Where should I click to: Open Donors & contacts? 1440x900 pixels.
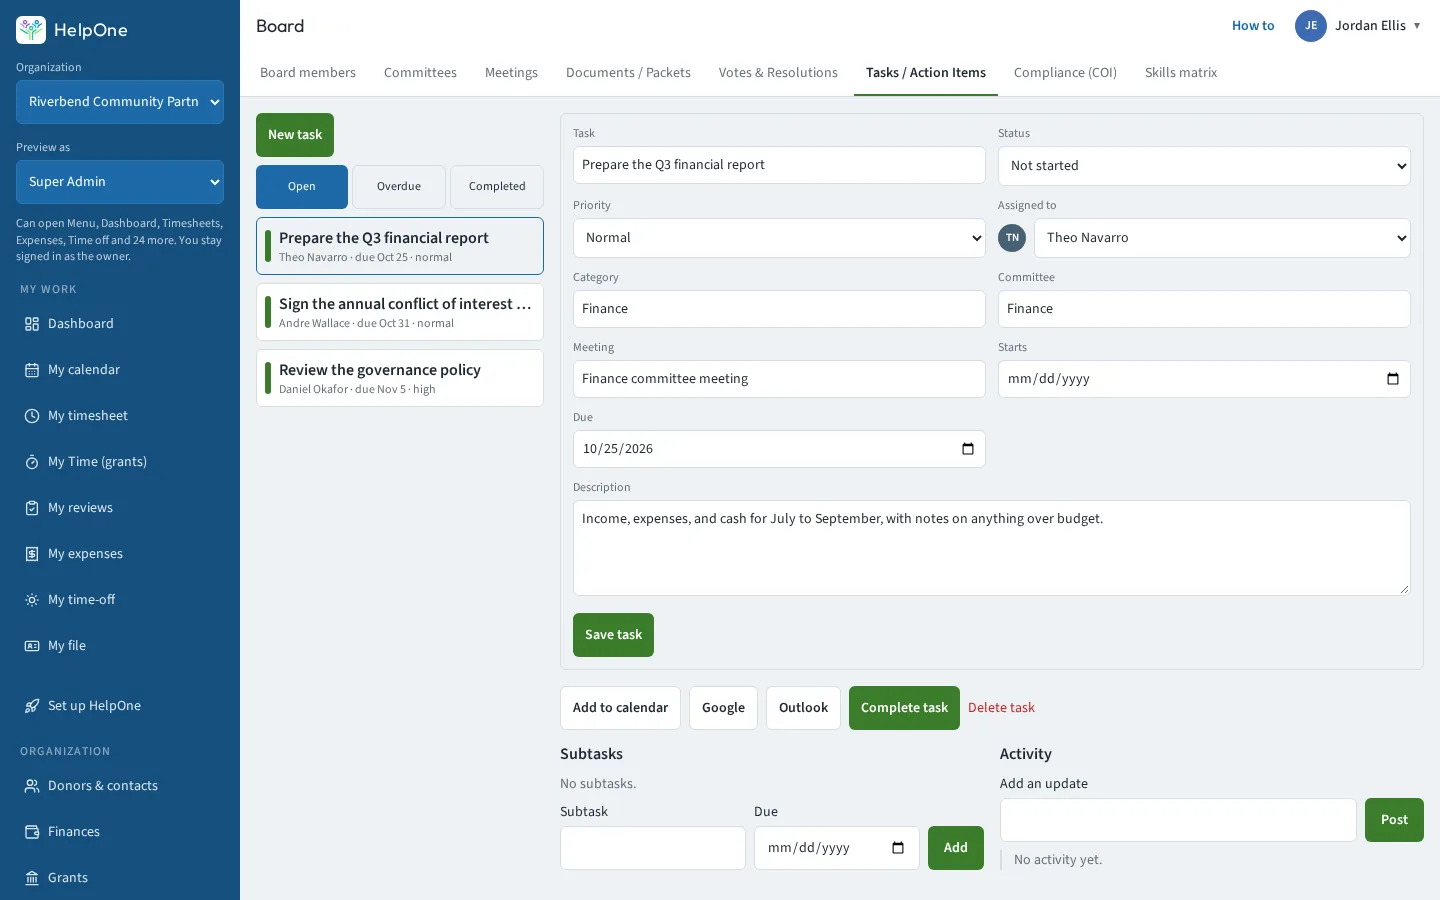(120, 786)
